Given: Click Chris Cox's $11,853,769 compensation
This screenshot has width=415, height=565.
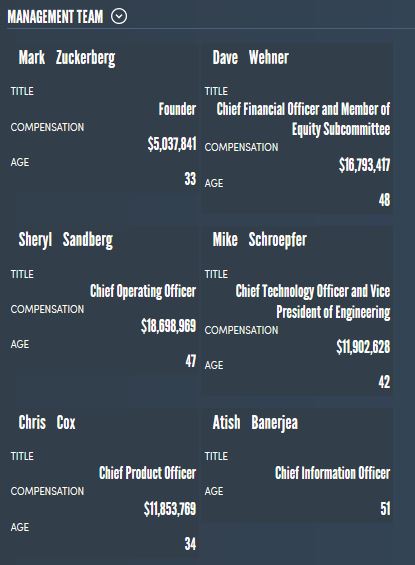Looking at the screenshot, I should coord(170,509).
